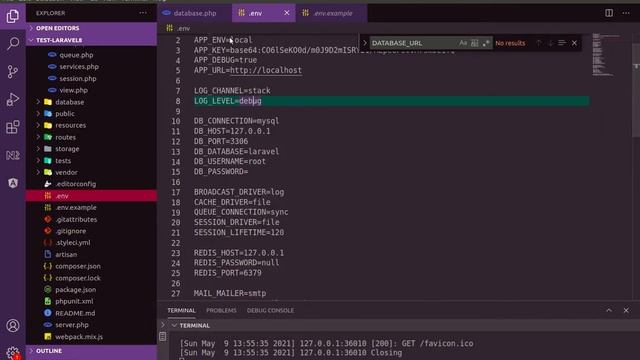Split the editor right
640x360 pixels.
(609, 13)
